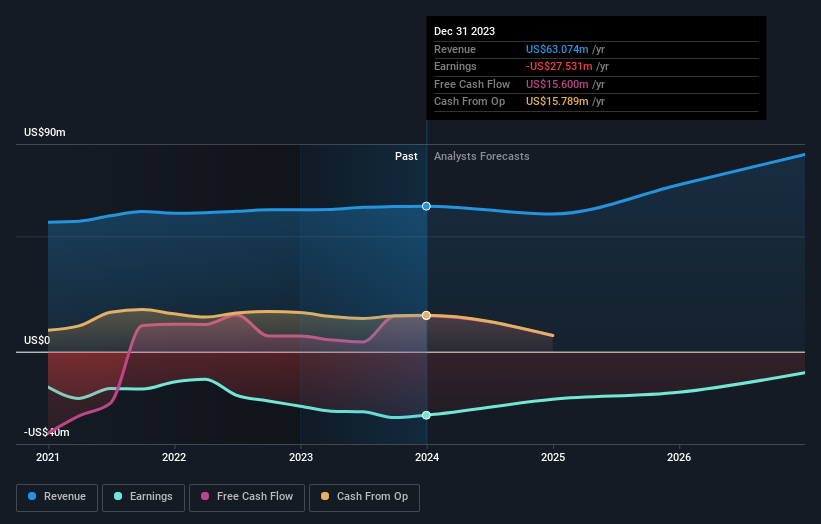Select the 2023 x-axis label

[301, 457]
